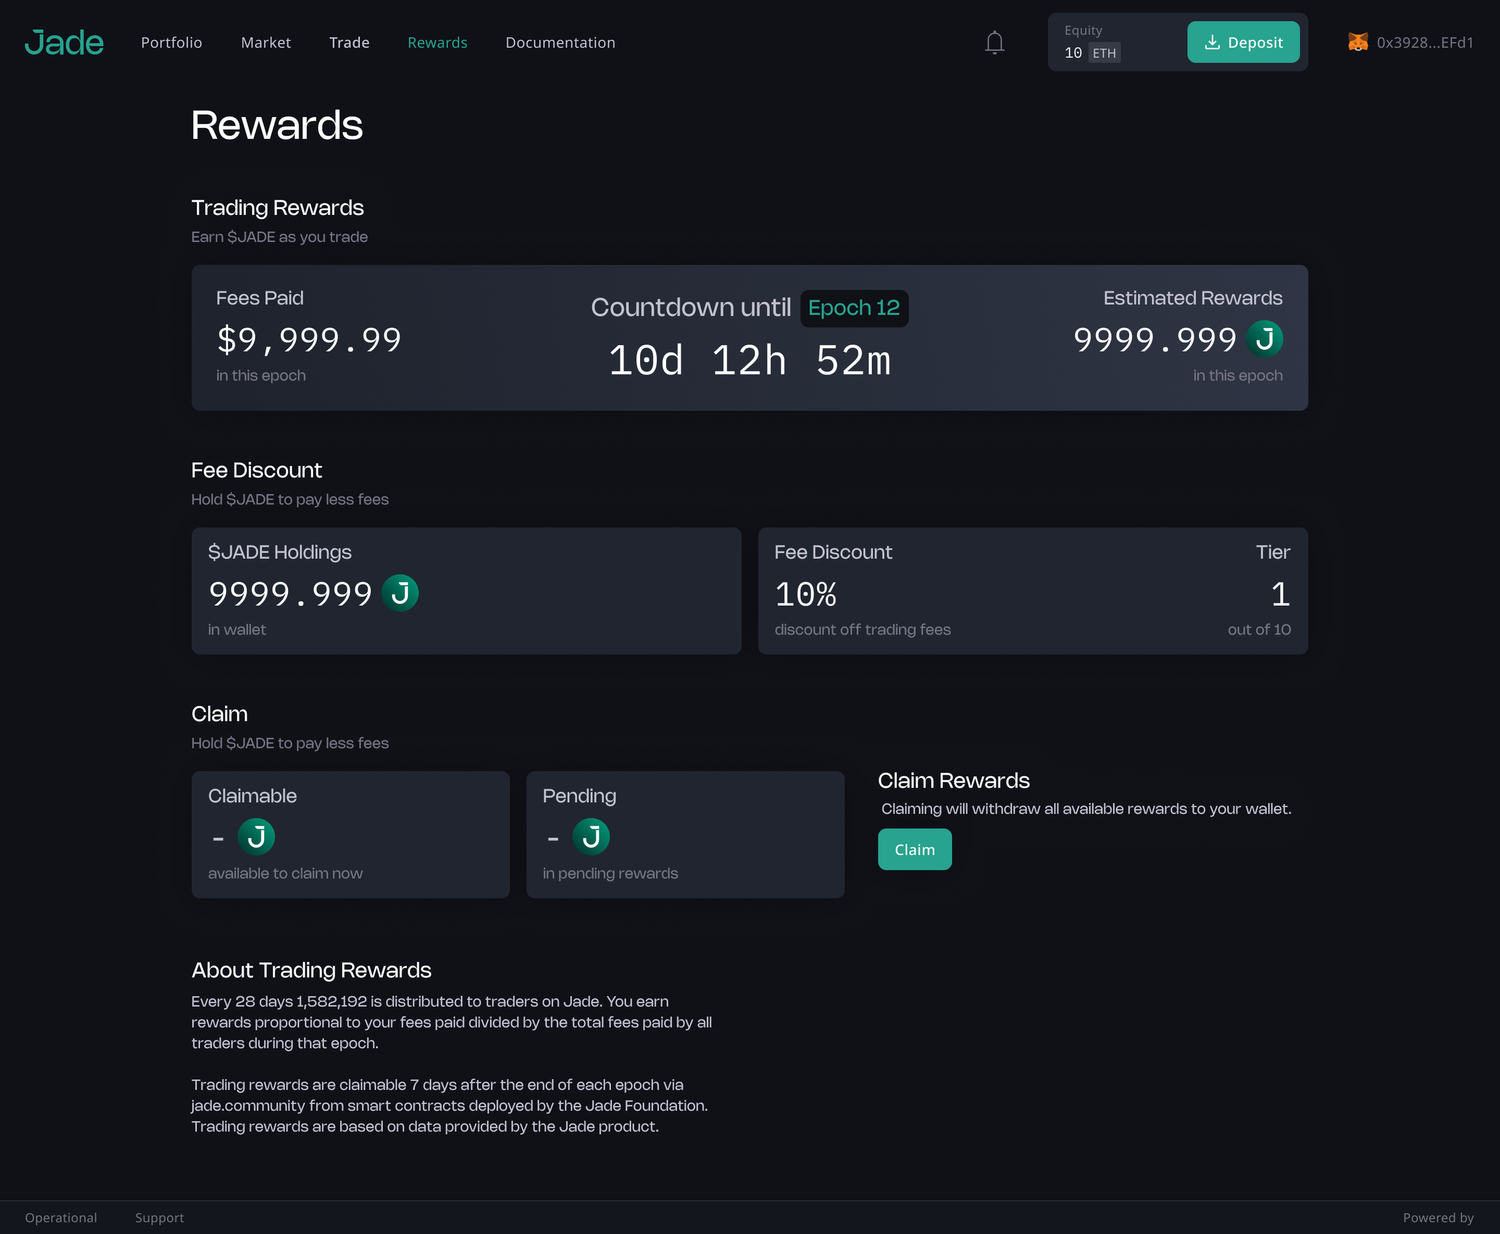Go to the Market tab
Screen dimensions: 1500x1234
coord(266,42)
